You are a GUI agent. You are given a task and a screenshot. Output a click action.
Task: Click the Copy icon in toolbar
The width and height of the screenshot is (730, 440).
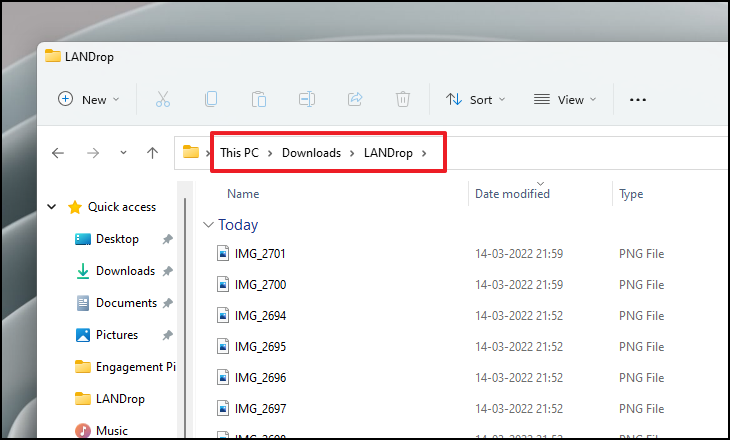[211, 99]
